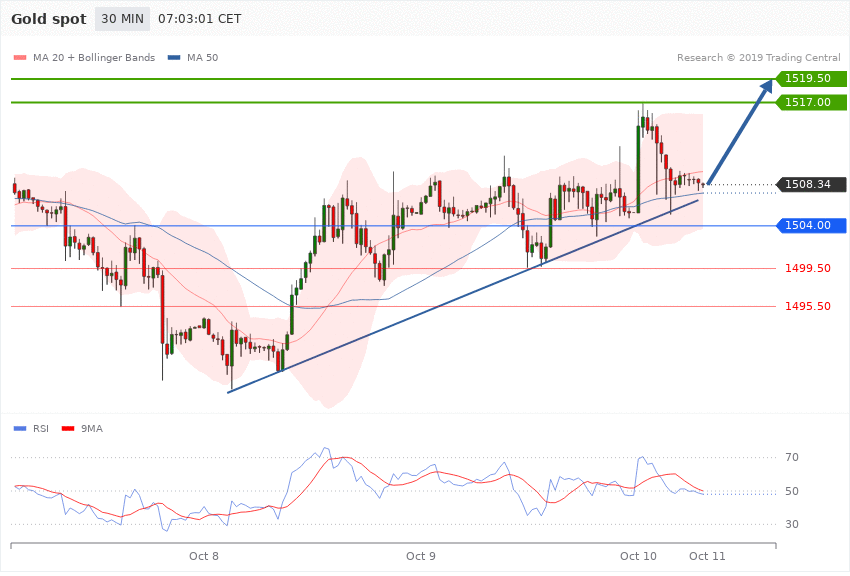Click the Oct 11 date axis label
850x576 pixels.
(x=707, y=556)
